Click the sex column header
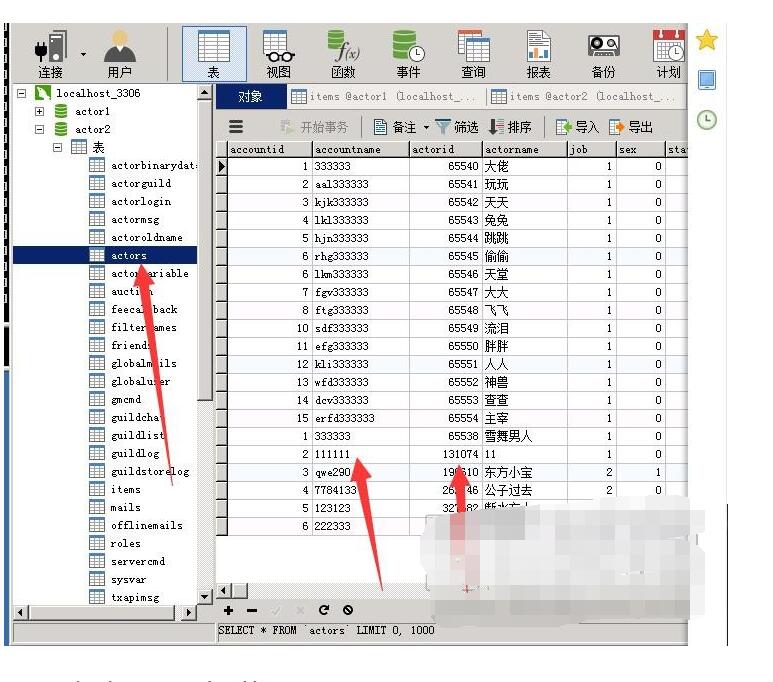This screenshot has width=773, height=682. tap(641, 149)
